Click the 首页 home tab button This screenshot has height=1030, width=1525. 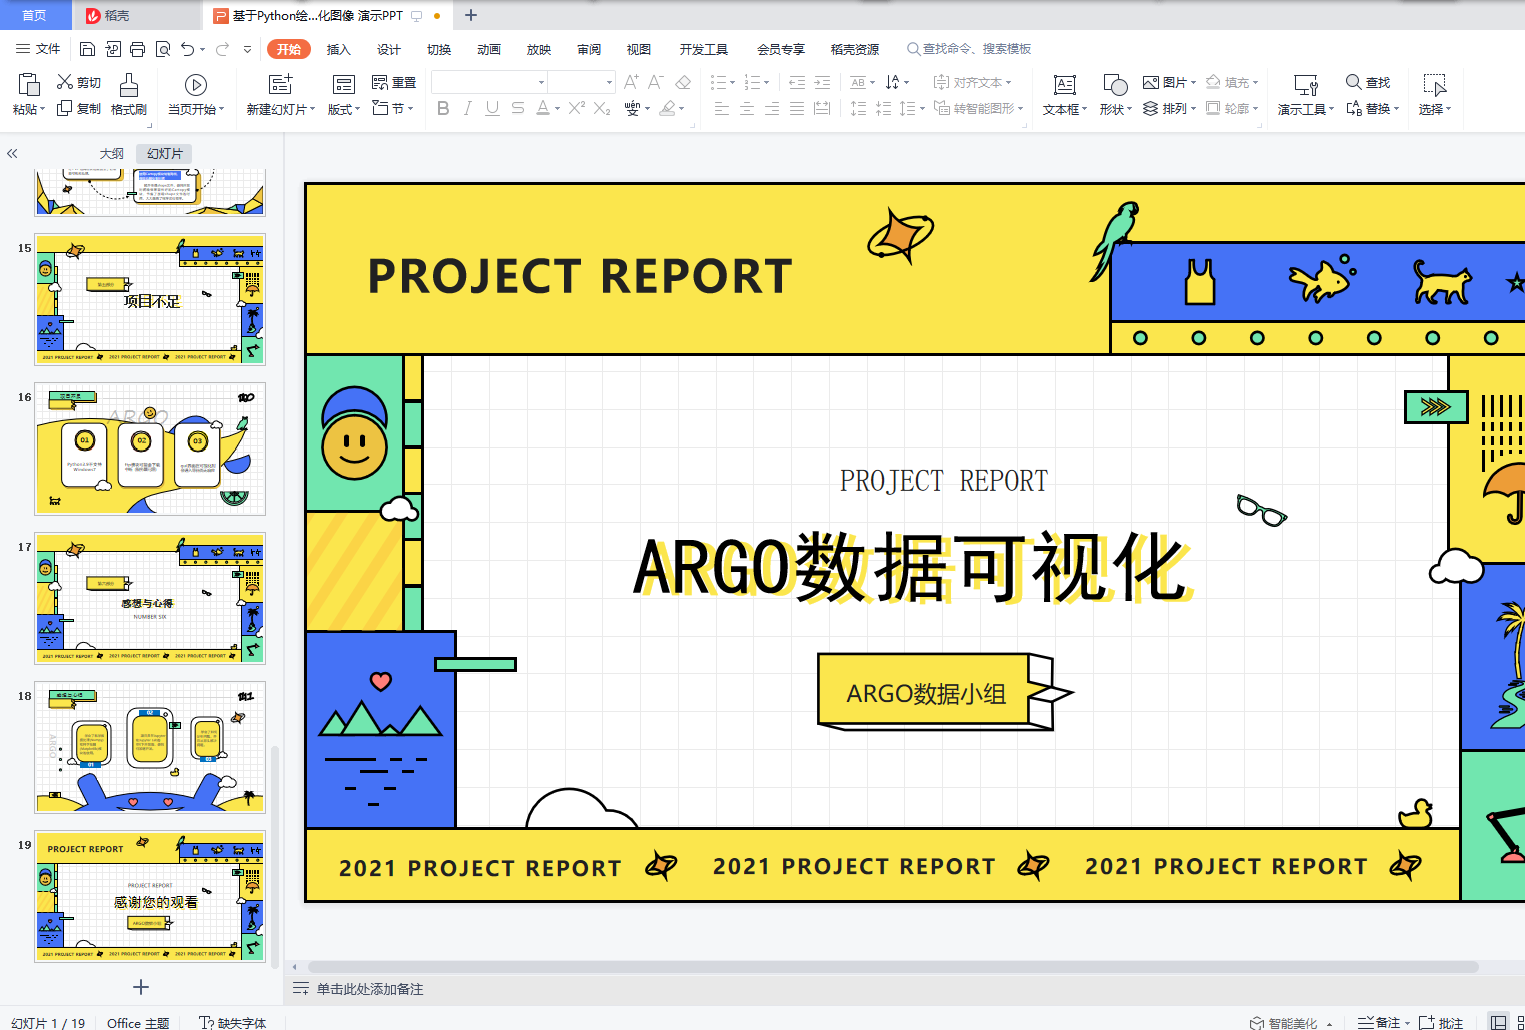(34, 15)
